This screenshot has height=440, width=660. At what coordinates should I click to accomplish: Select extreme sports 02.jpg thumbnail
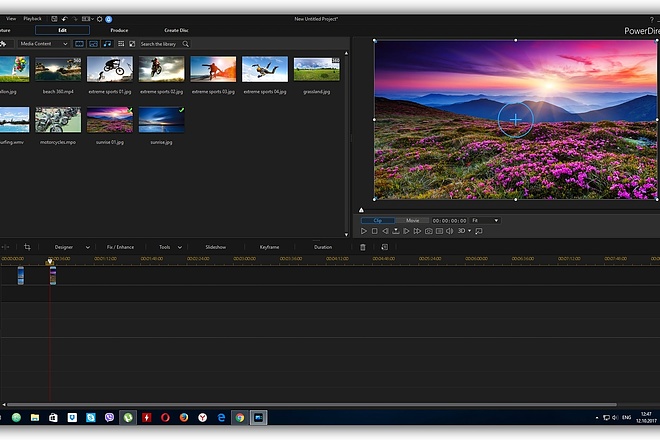tap(162, 69)
